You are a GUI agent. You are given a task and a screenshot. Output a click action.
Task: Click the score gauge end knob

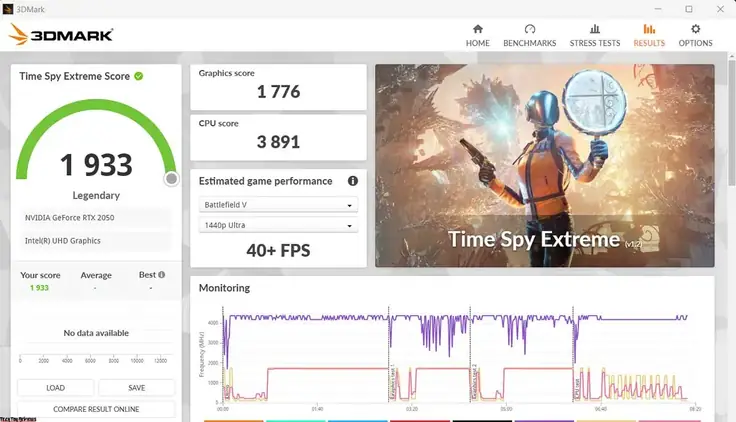tap(171, 178)
